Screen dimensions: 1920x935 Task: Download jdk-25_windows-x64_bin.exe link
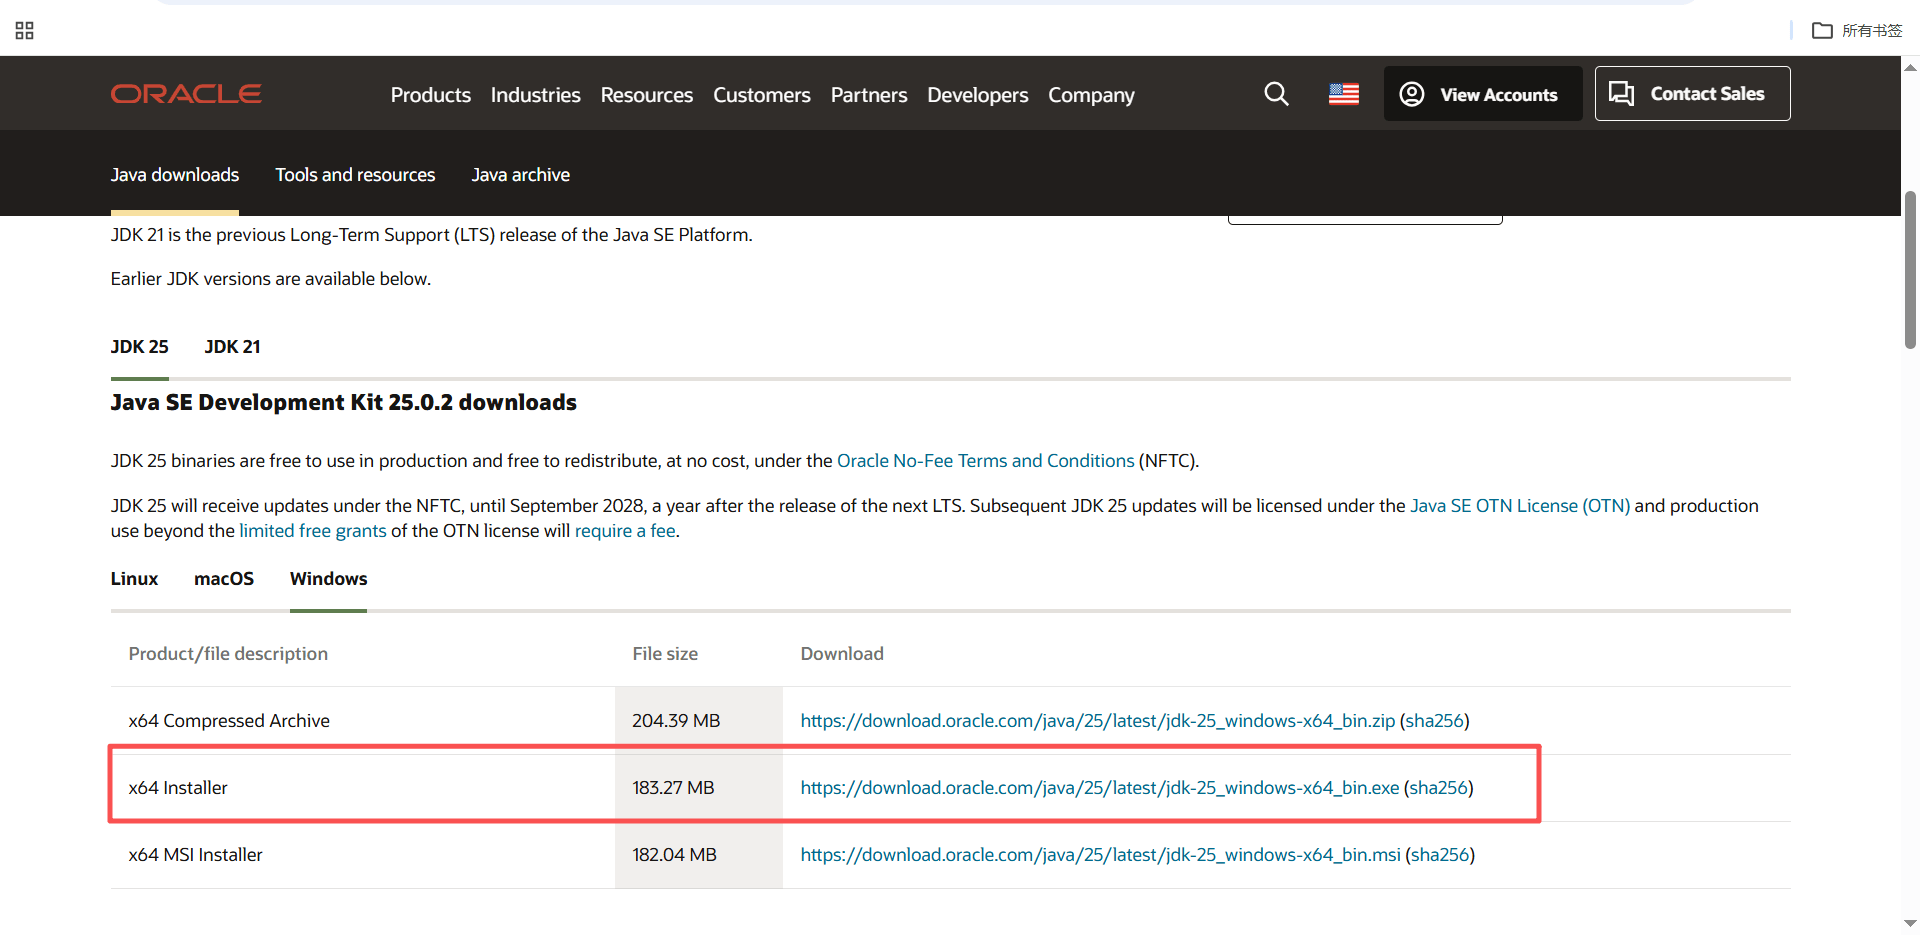pyautogui.click(x=1100, y=788)
